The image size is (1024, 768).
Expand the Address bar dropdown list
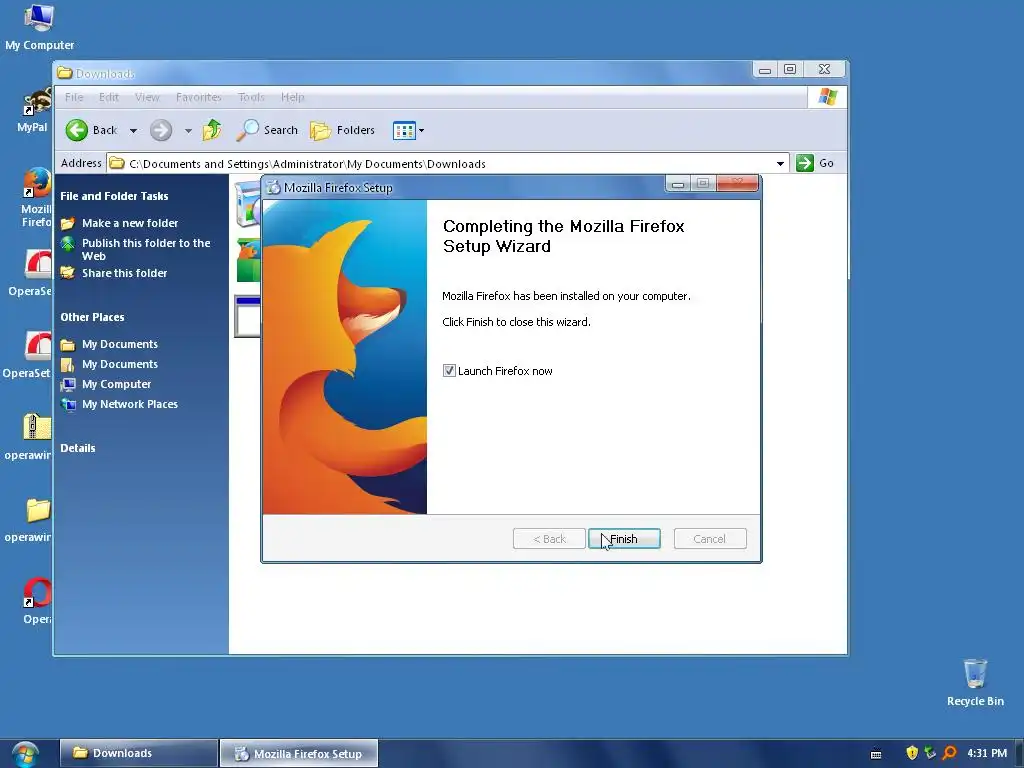tap(780, 163)
